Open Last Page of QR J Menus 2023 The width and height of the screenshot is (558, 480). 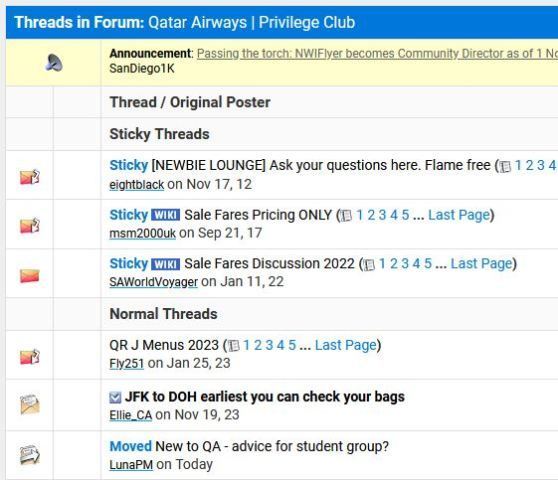(346, 345)
